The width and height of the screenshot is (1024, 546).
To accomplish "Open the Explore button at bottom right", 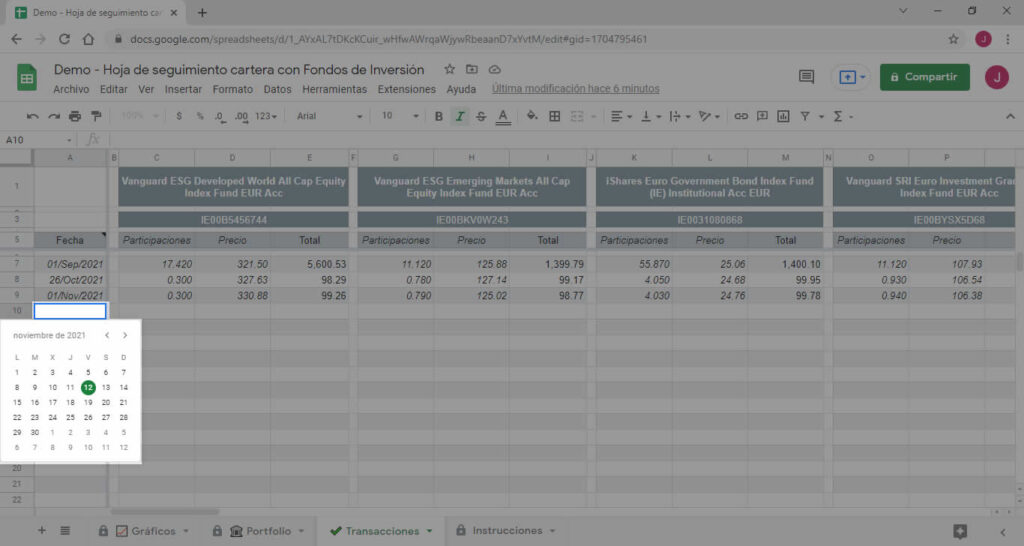I will (x=959, y=532).
